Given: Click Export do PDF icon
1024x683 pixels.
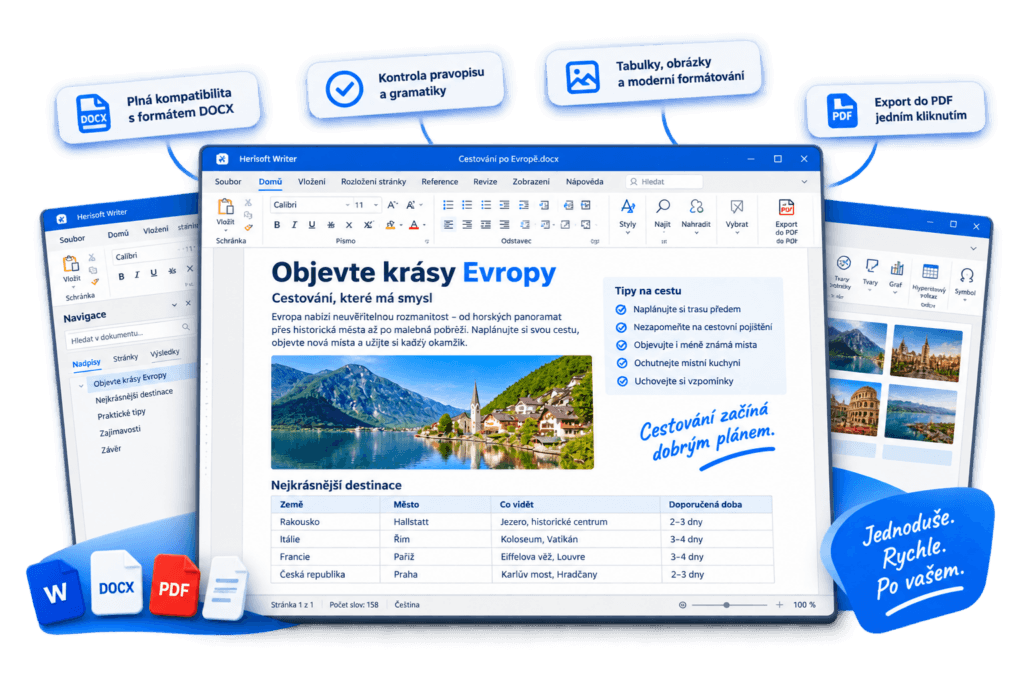Looking at the screenshot, I should (x=786, y=208).
